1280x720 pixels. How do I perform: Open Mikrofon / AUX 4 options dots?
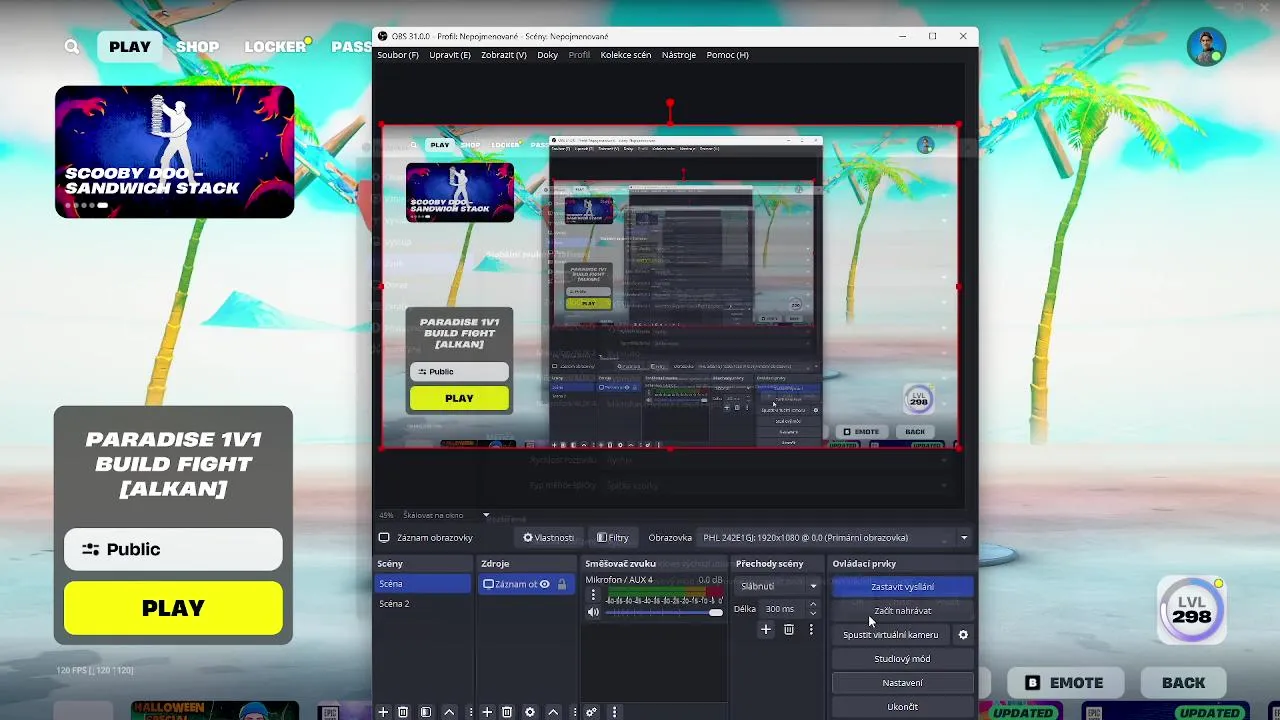pyautogui.click(x=592, y=595)
